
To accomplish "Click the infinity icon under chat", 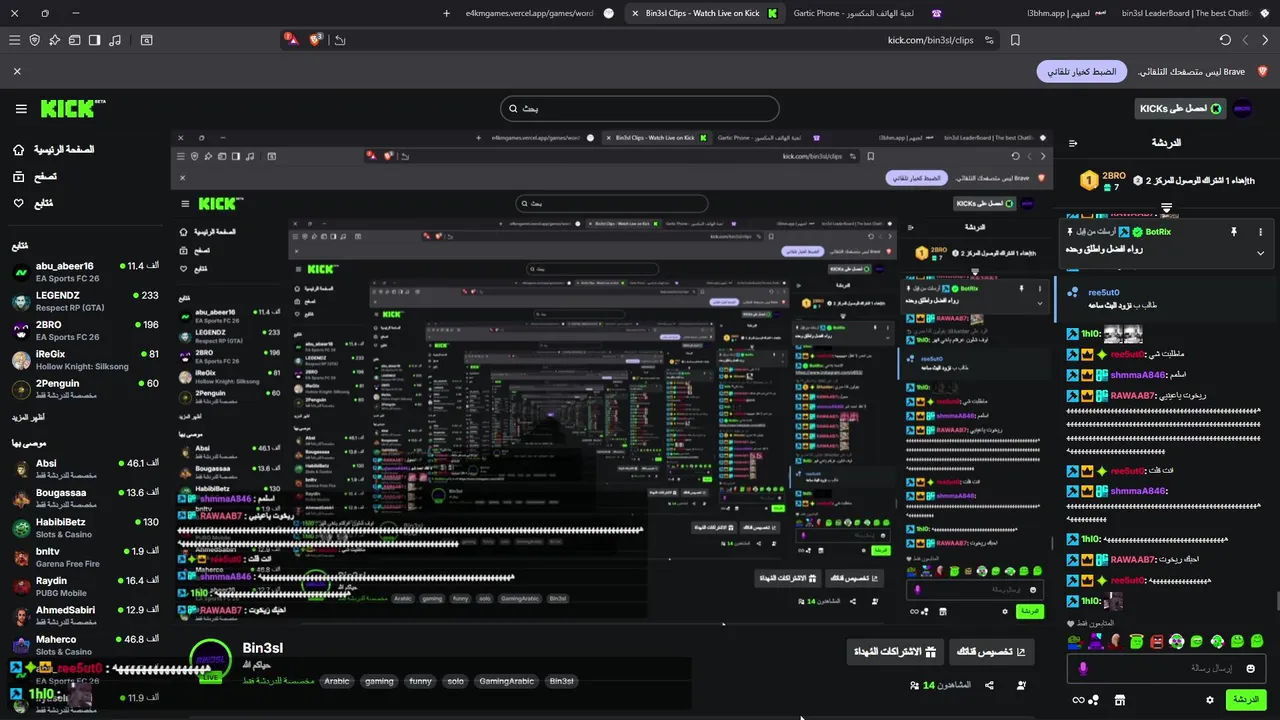I will click(1078, 700).
